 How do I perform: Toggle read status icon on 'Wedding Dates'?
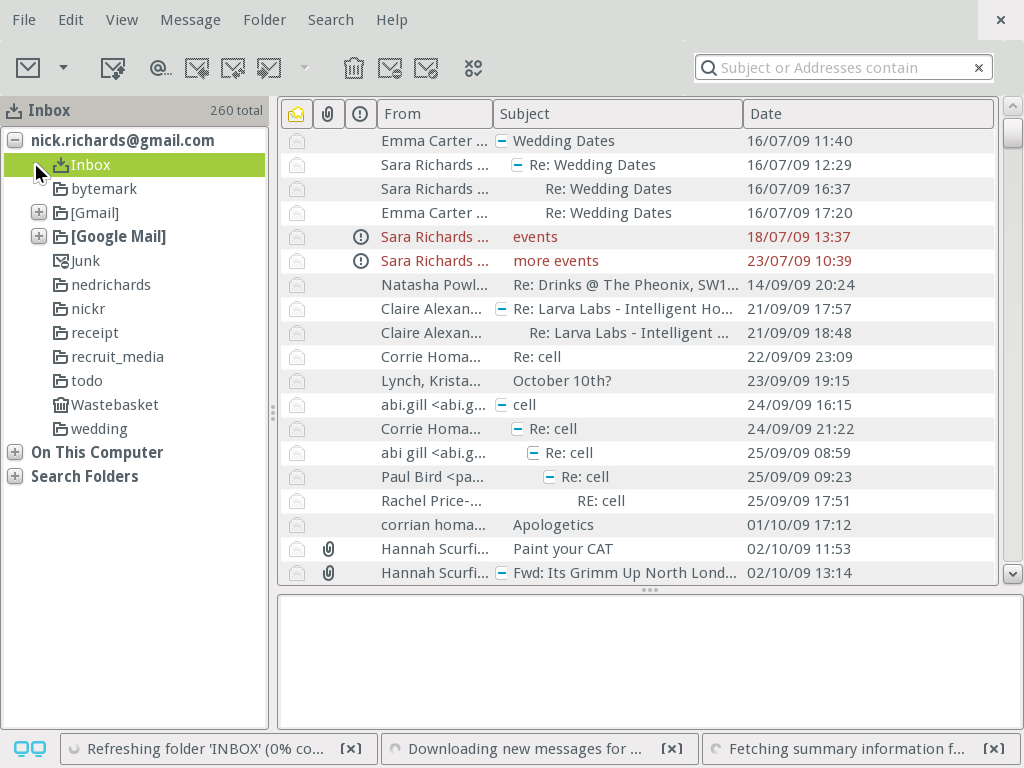coord(296,141)
